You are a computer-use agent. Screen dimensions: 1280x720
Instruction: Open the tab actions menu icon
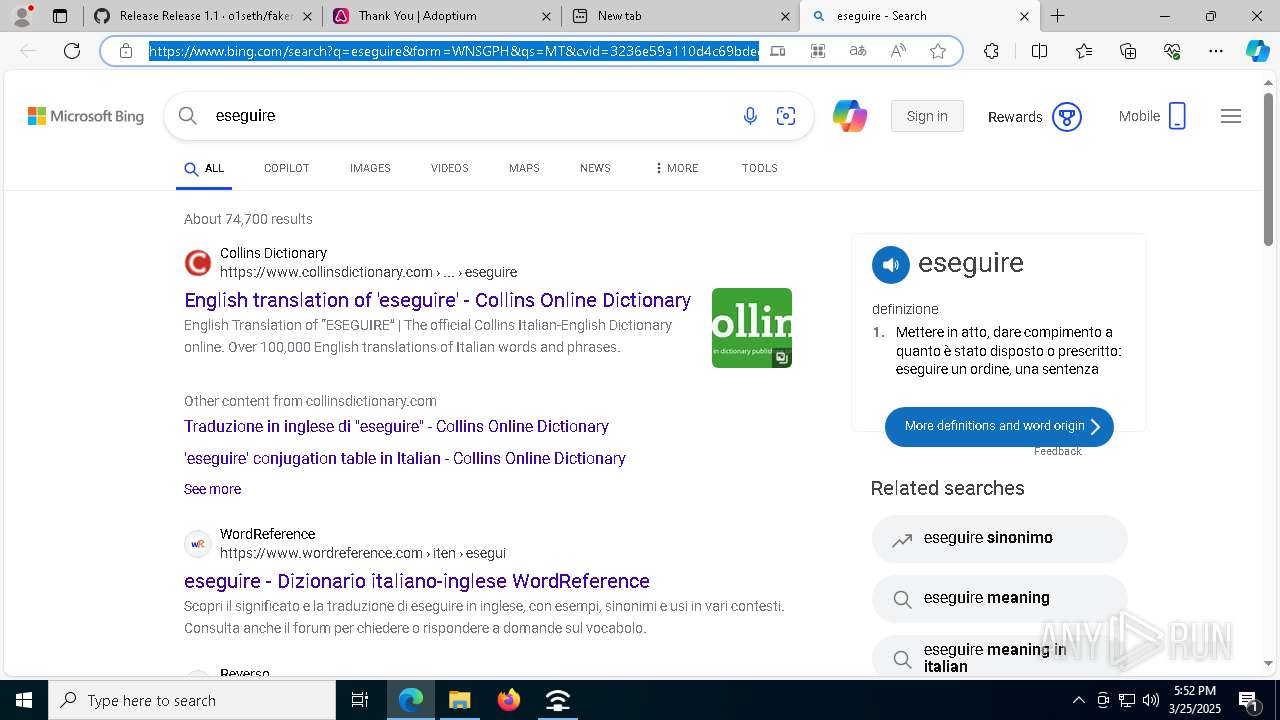[x=60, y=16]
